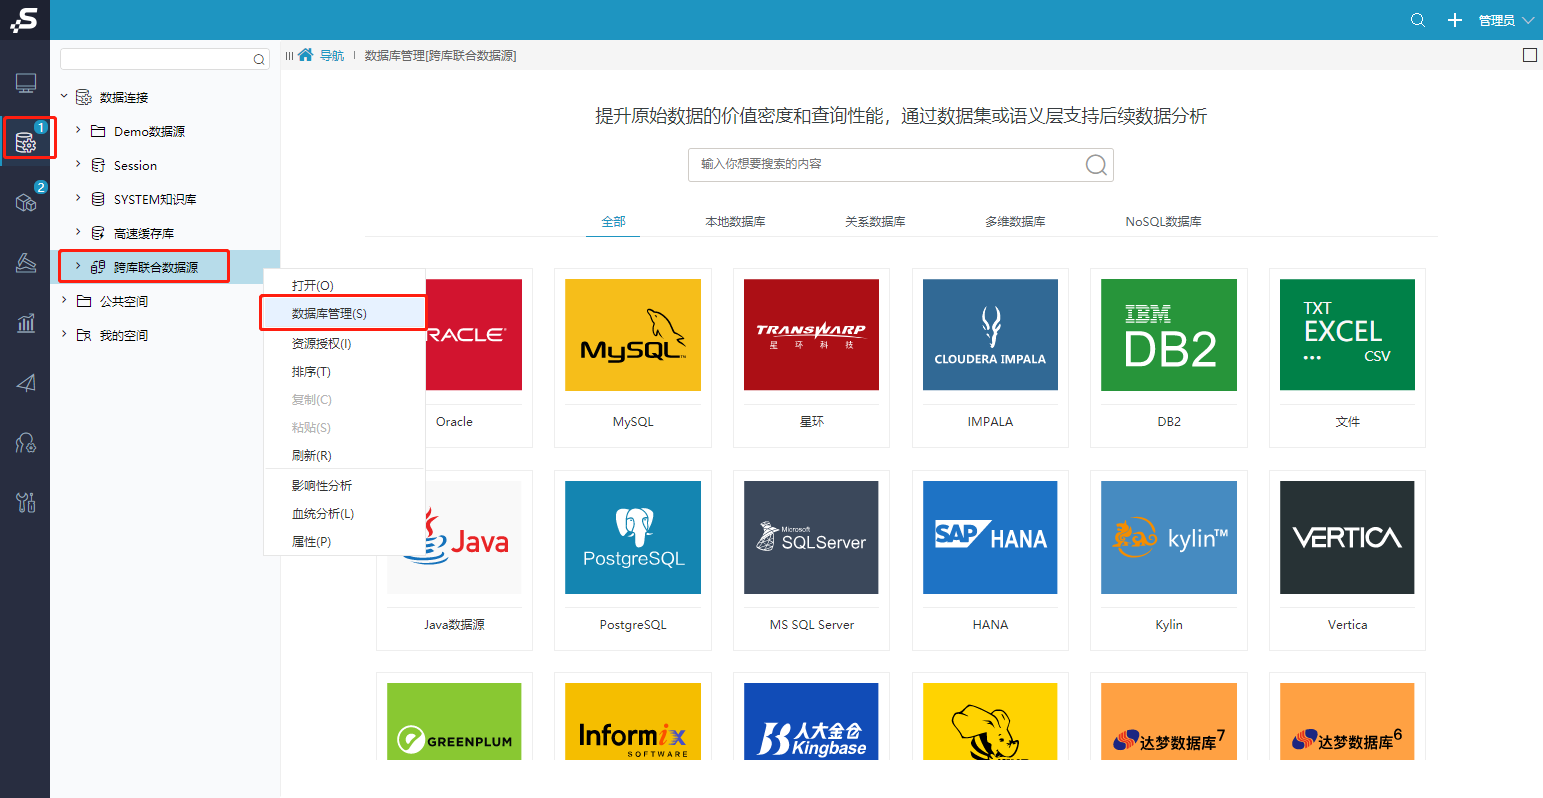Viewport: 1543px width, 798px height.
Task: Click the search icon in content search box
Action: pyautogui.click(x=1096, y=165)
